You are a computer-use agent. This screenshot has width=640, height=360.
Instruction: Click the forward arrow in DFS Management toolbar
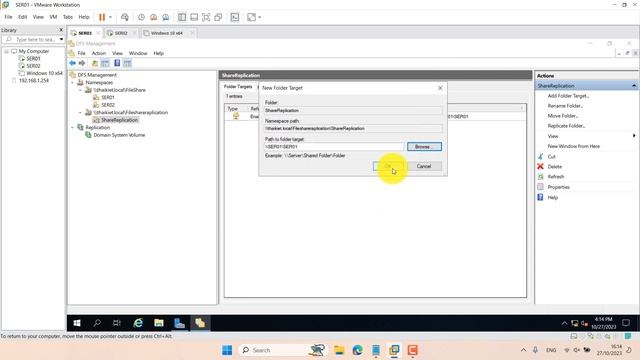pyautogui.click(x=82, y=63)
